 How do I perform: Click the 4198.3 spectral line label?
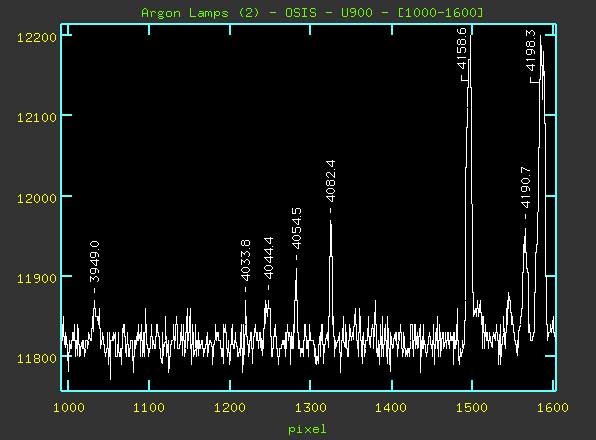530,50
